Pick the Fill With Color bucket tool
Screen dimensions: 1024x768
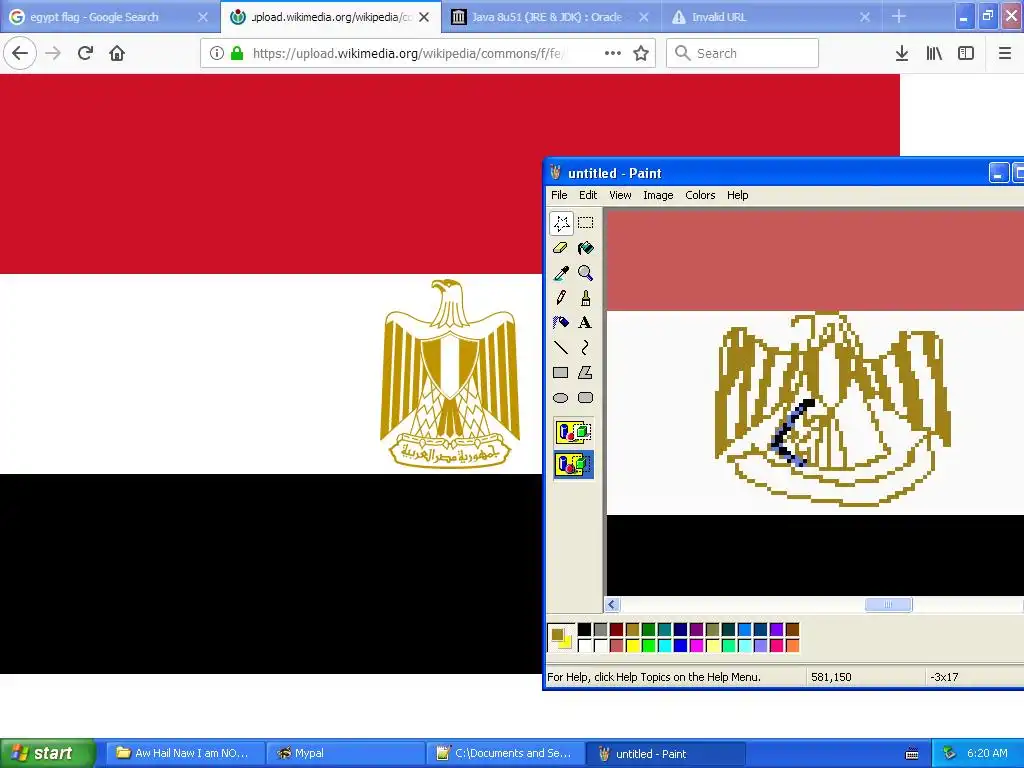(x=586, y=248)
